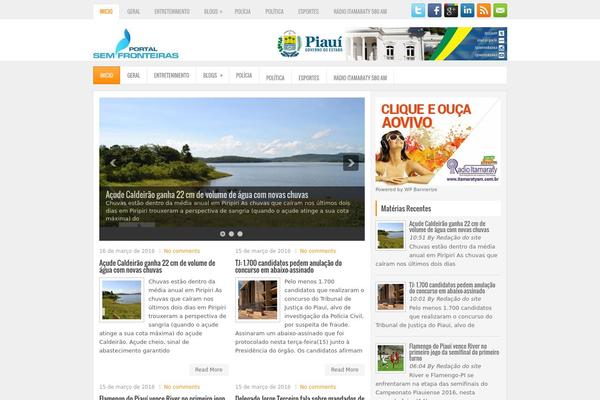
Task: Advance slider with the right arrow
Action: [x=351, y=163]
